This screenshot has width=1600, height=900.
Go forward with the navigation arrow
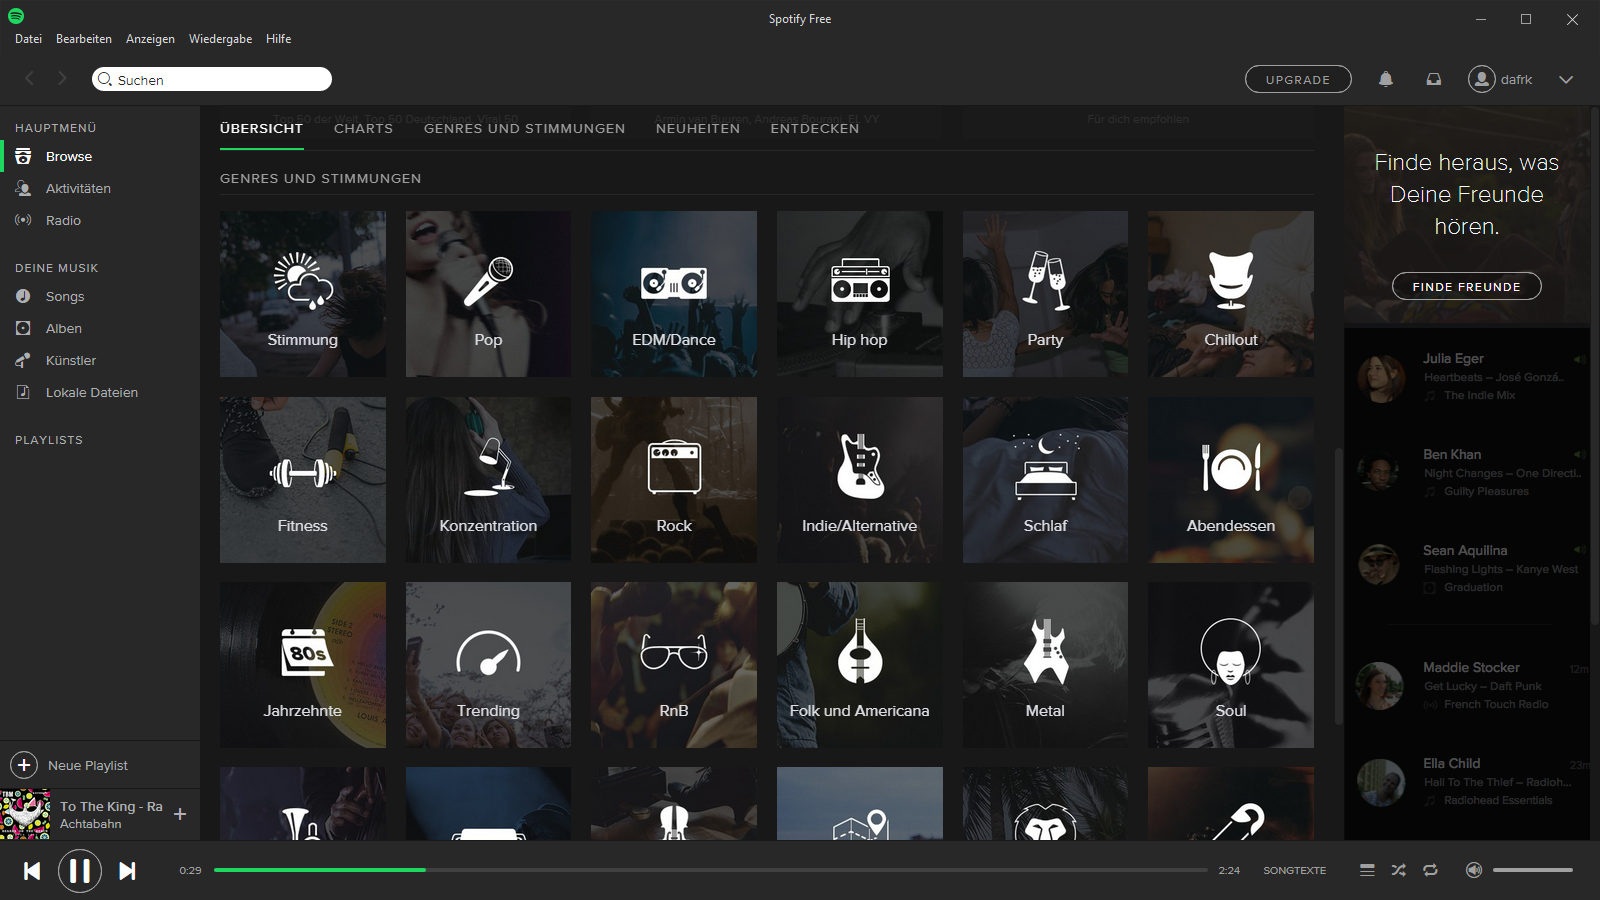(62, 78)
